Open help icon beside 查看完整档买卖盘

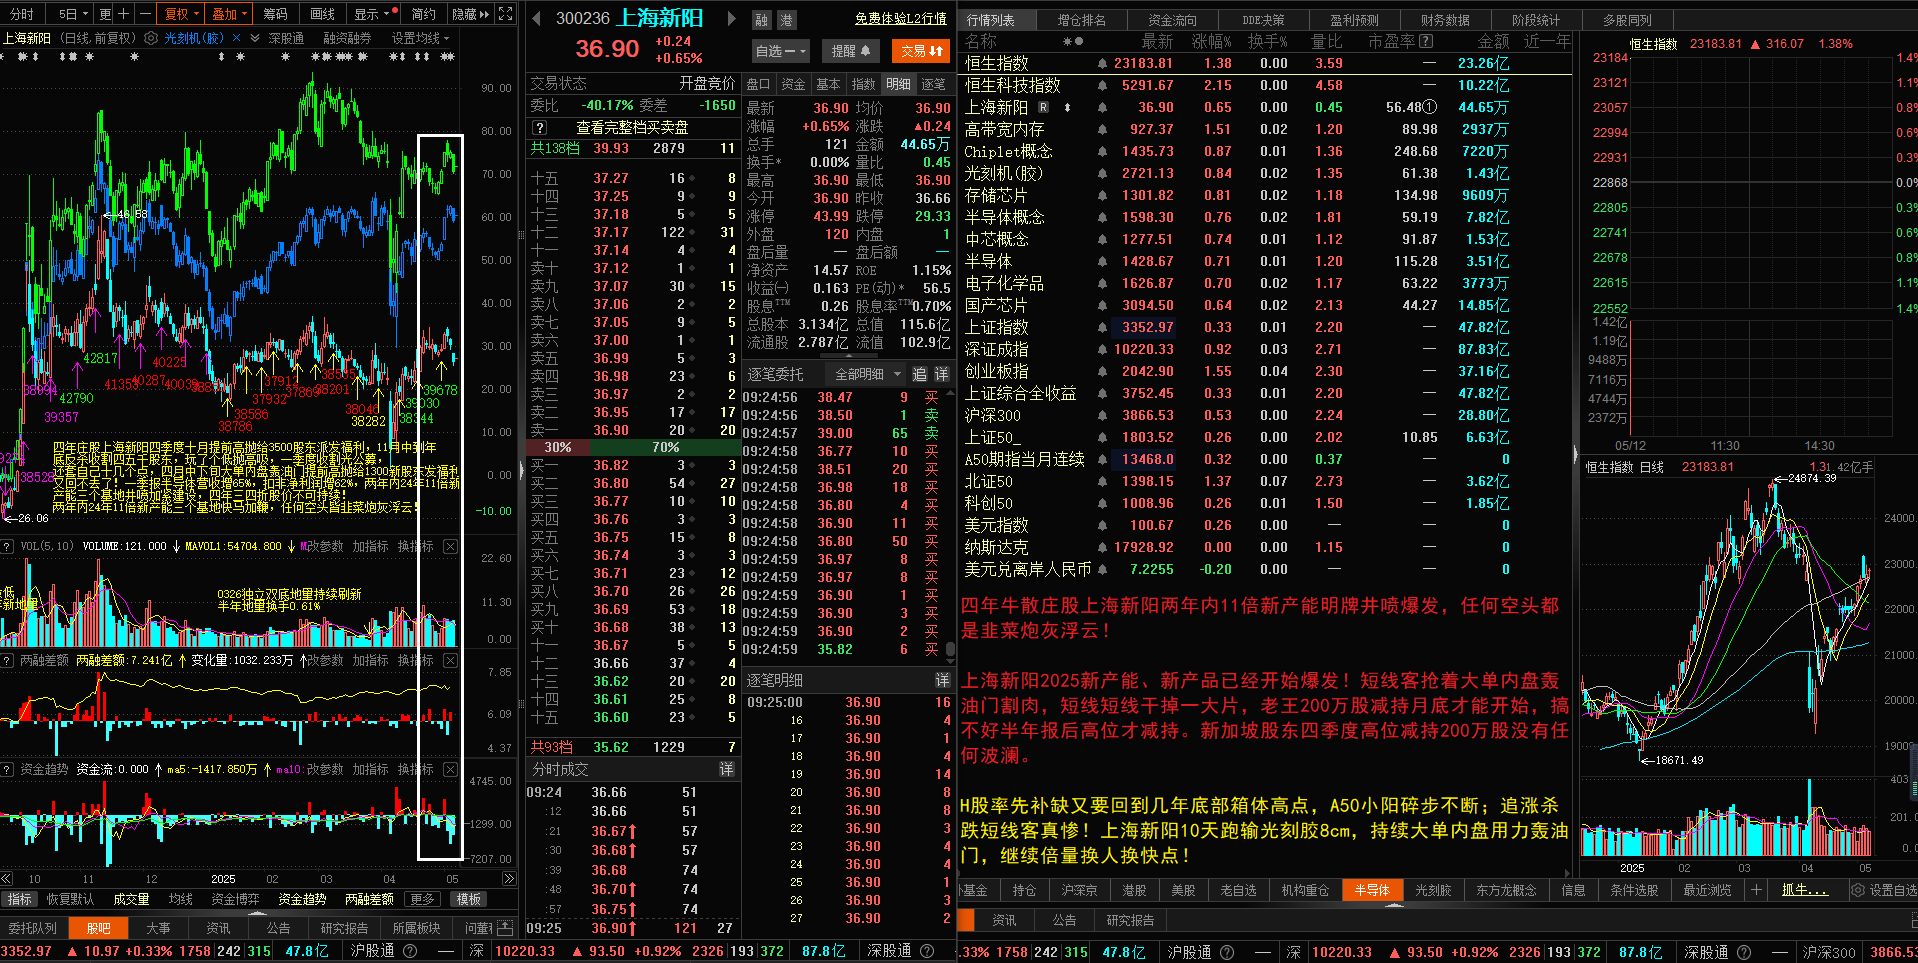point(540,127)
